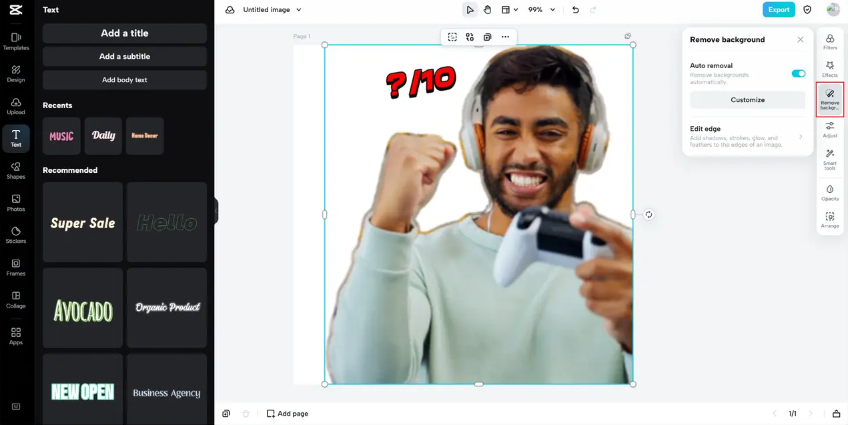Screen dimensions: 848x425
Task: Click the crop icon in floating toolbar
Action: (x=452, y=37)
